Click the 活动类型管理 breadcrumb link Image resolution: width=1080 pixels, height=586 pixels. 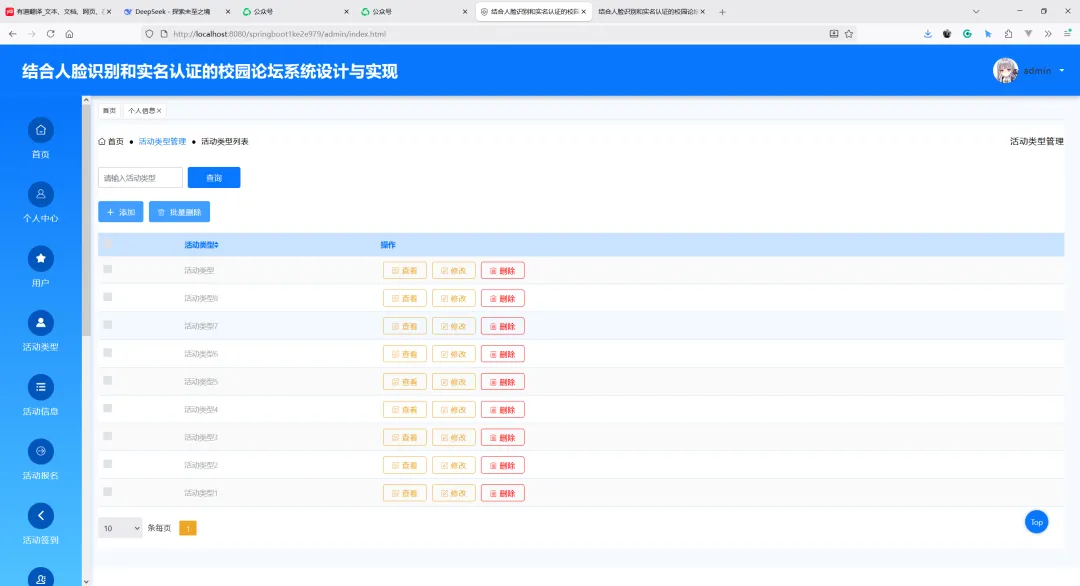pos(163,141)
